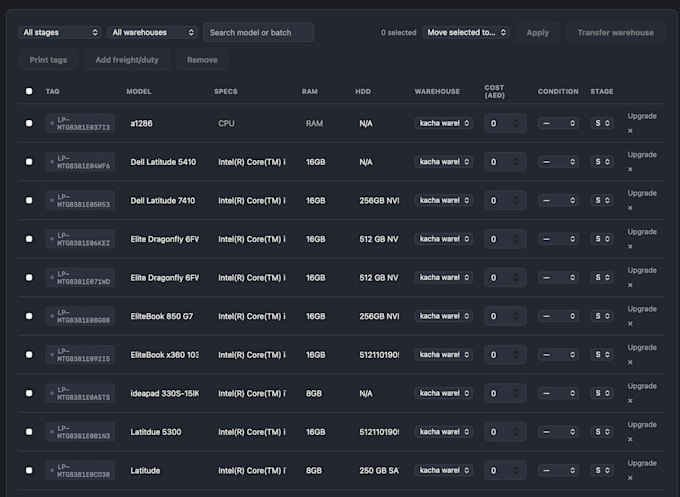Open Upgrade for Dell Latitude 7410
The width and height of the screenshot is (680, 497).
[642, 193]
